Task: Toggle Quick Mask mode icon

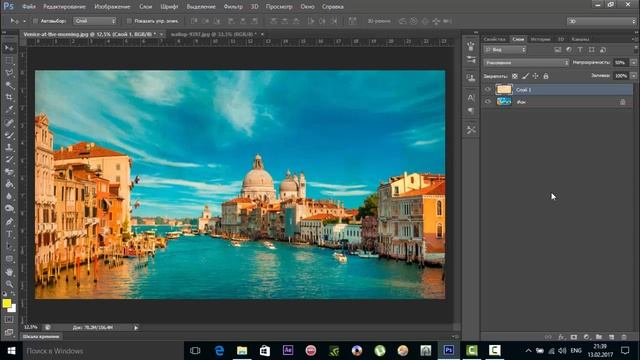Action: [x=9, y=320]
